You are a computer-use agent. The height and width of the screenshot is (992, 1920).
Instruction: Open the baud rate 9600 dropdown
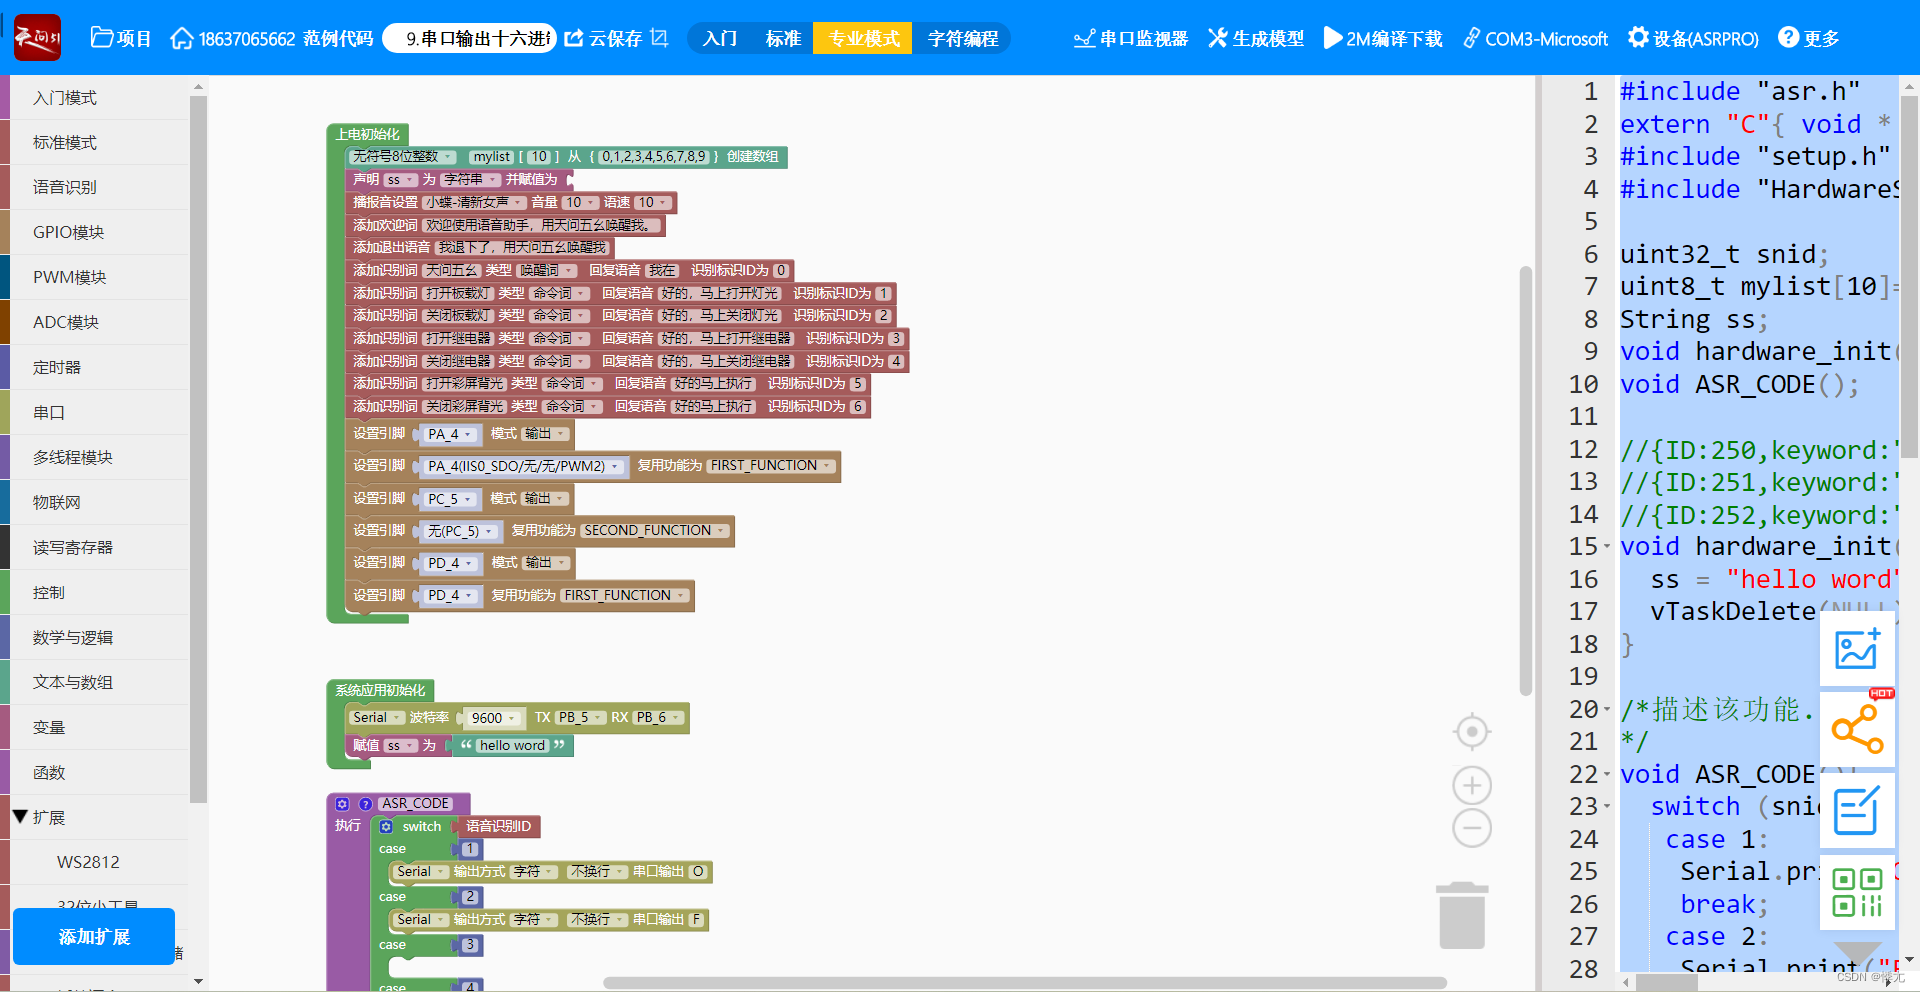click(494, 718)
